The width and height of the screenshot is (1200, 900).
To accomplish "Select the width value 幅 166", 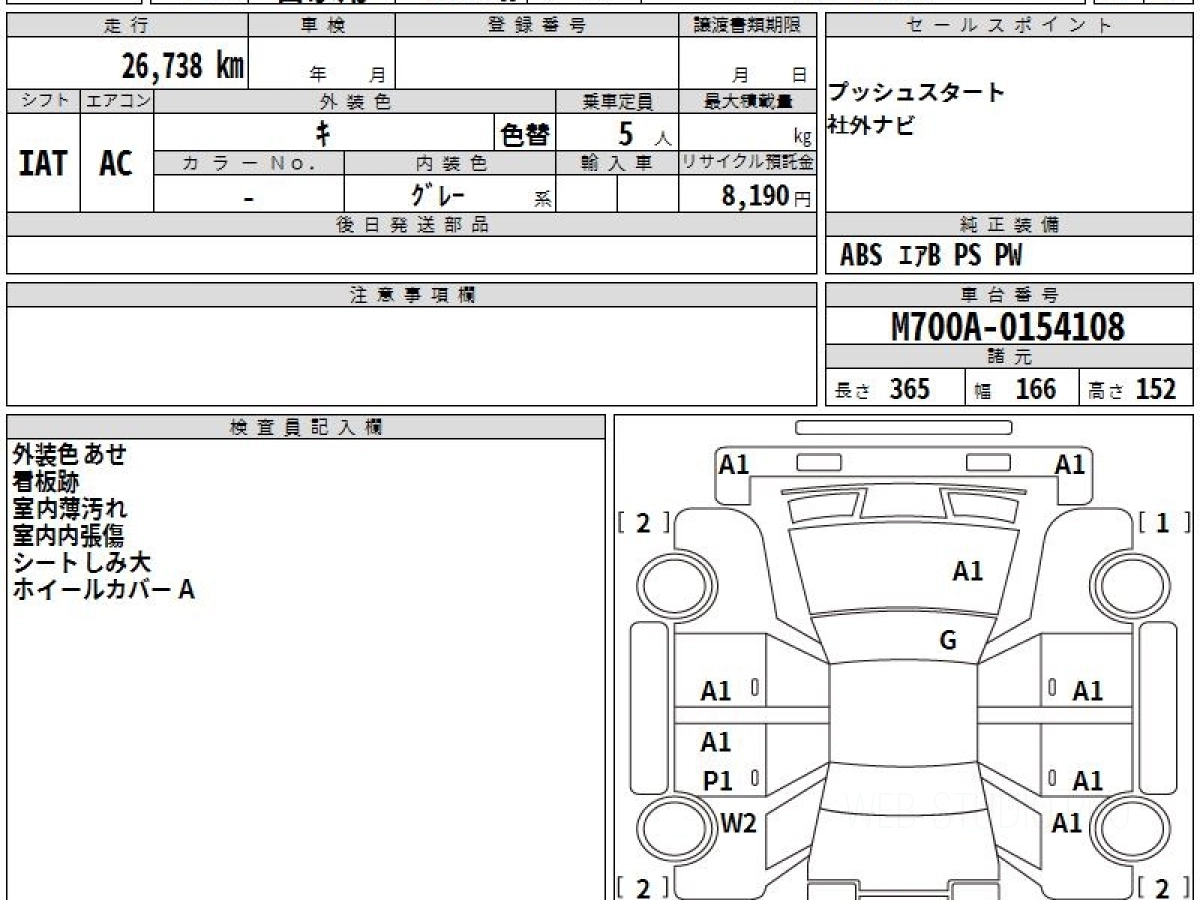I will pos(1016,389).
